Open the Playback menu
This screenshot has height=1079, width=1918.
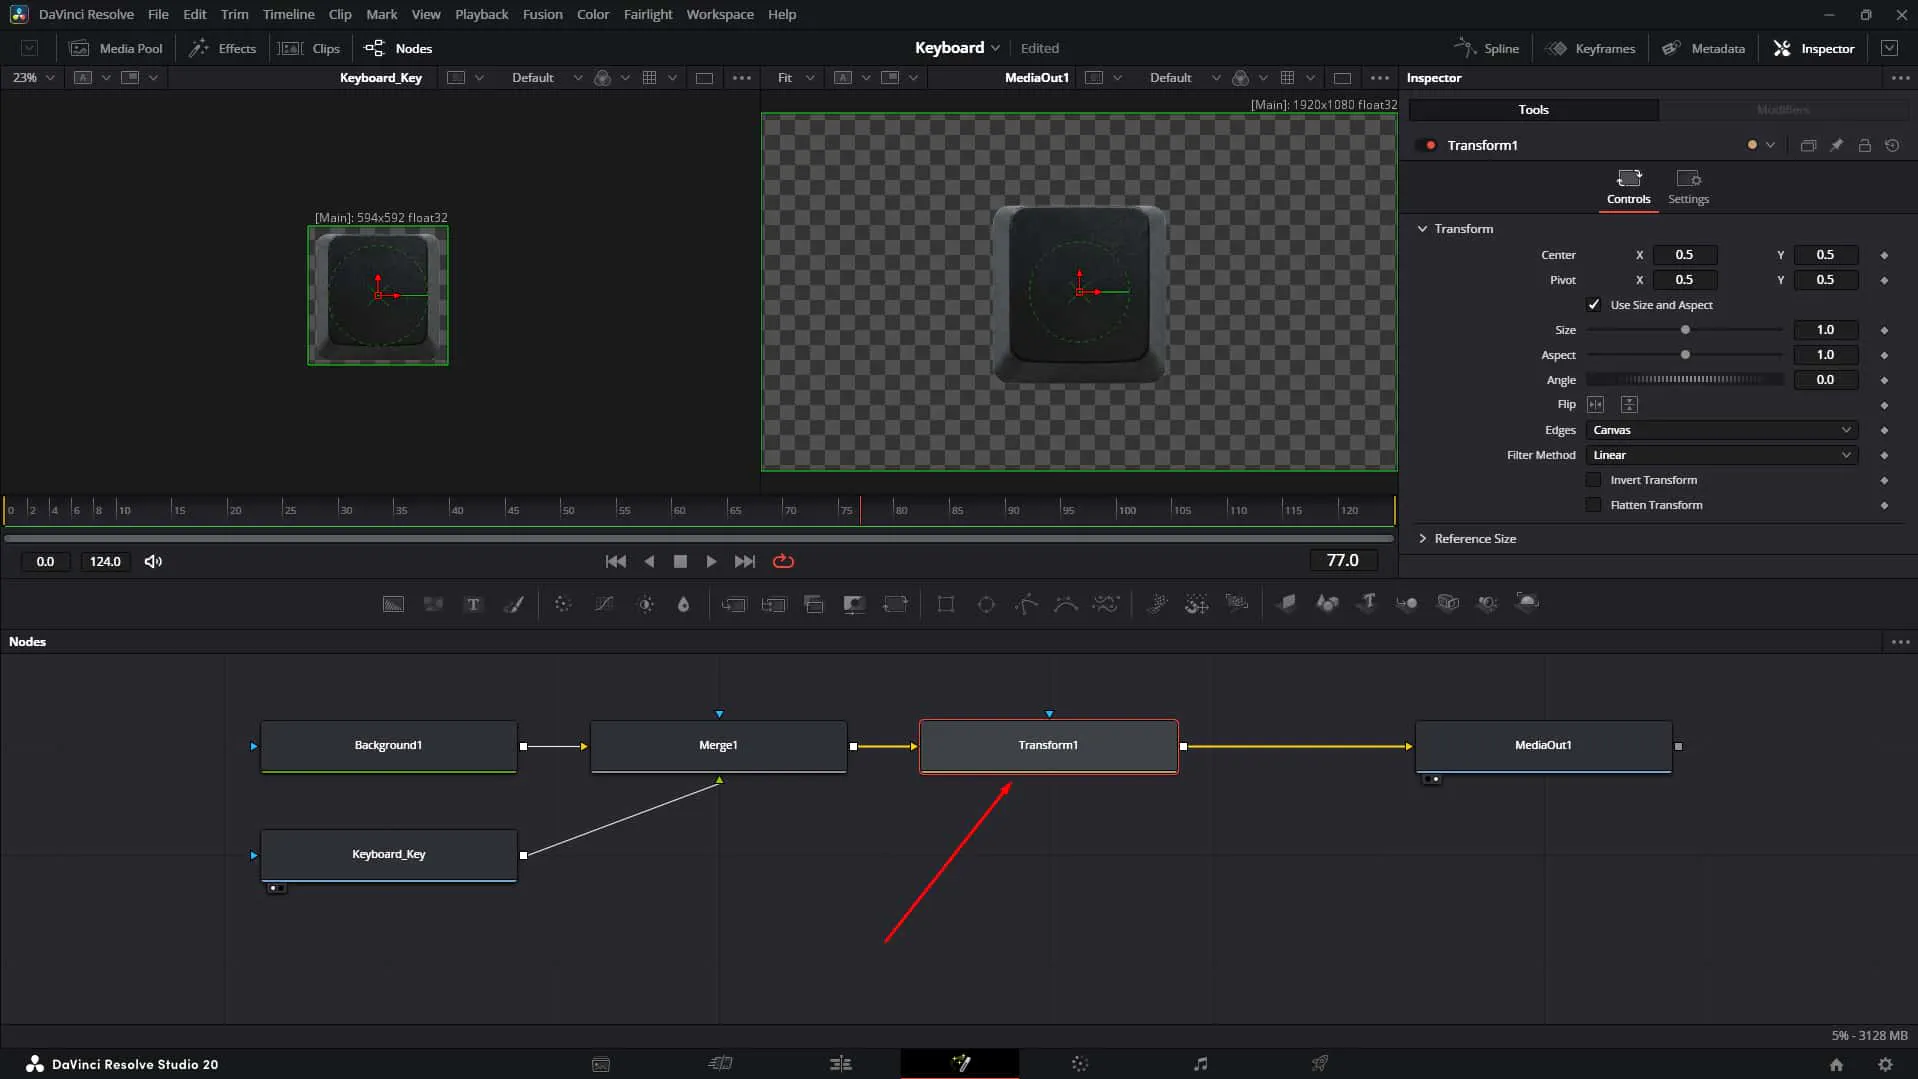481,14
